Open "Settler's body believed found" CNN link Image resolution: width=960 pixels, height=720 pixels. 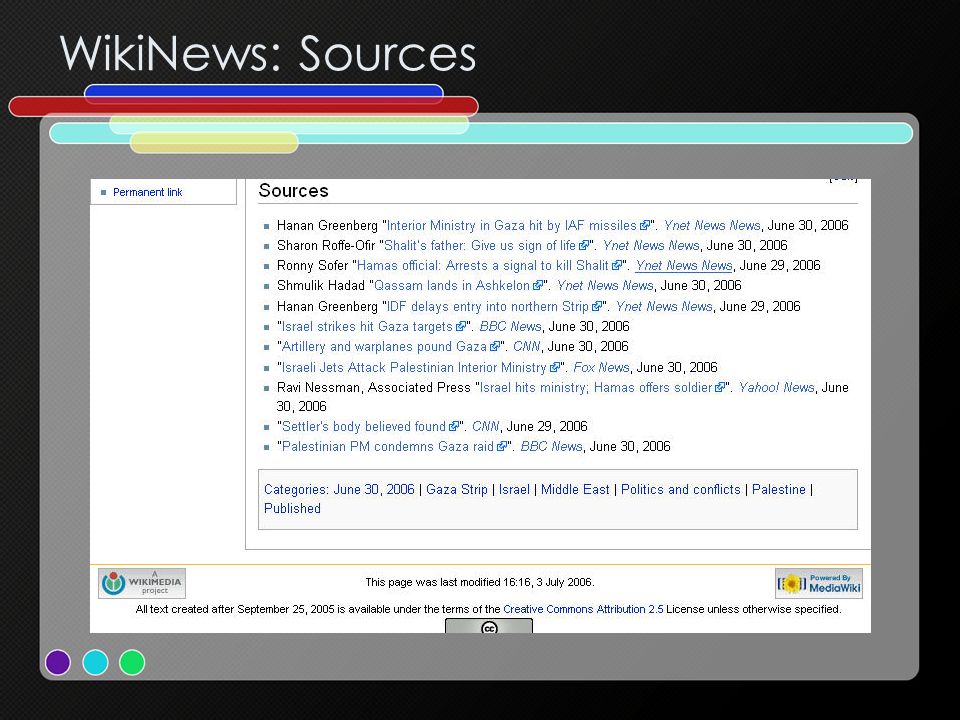364,426
